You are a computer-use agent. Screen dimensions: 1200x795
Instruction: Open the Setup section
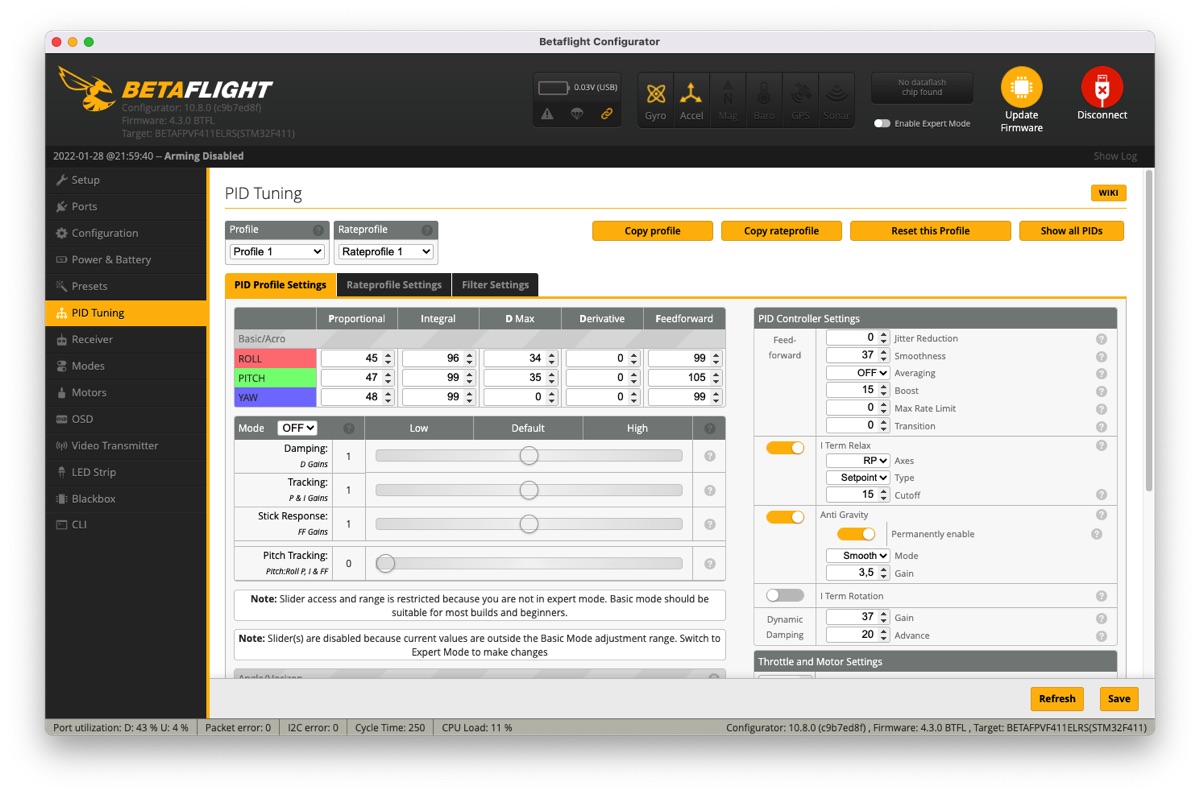(x=126, y=180)
